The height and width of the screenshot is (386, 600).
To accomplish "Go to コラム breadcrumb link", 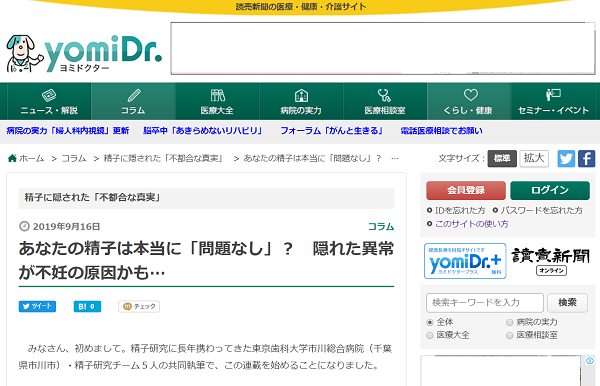I will 74,158.
